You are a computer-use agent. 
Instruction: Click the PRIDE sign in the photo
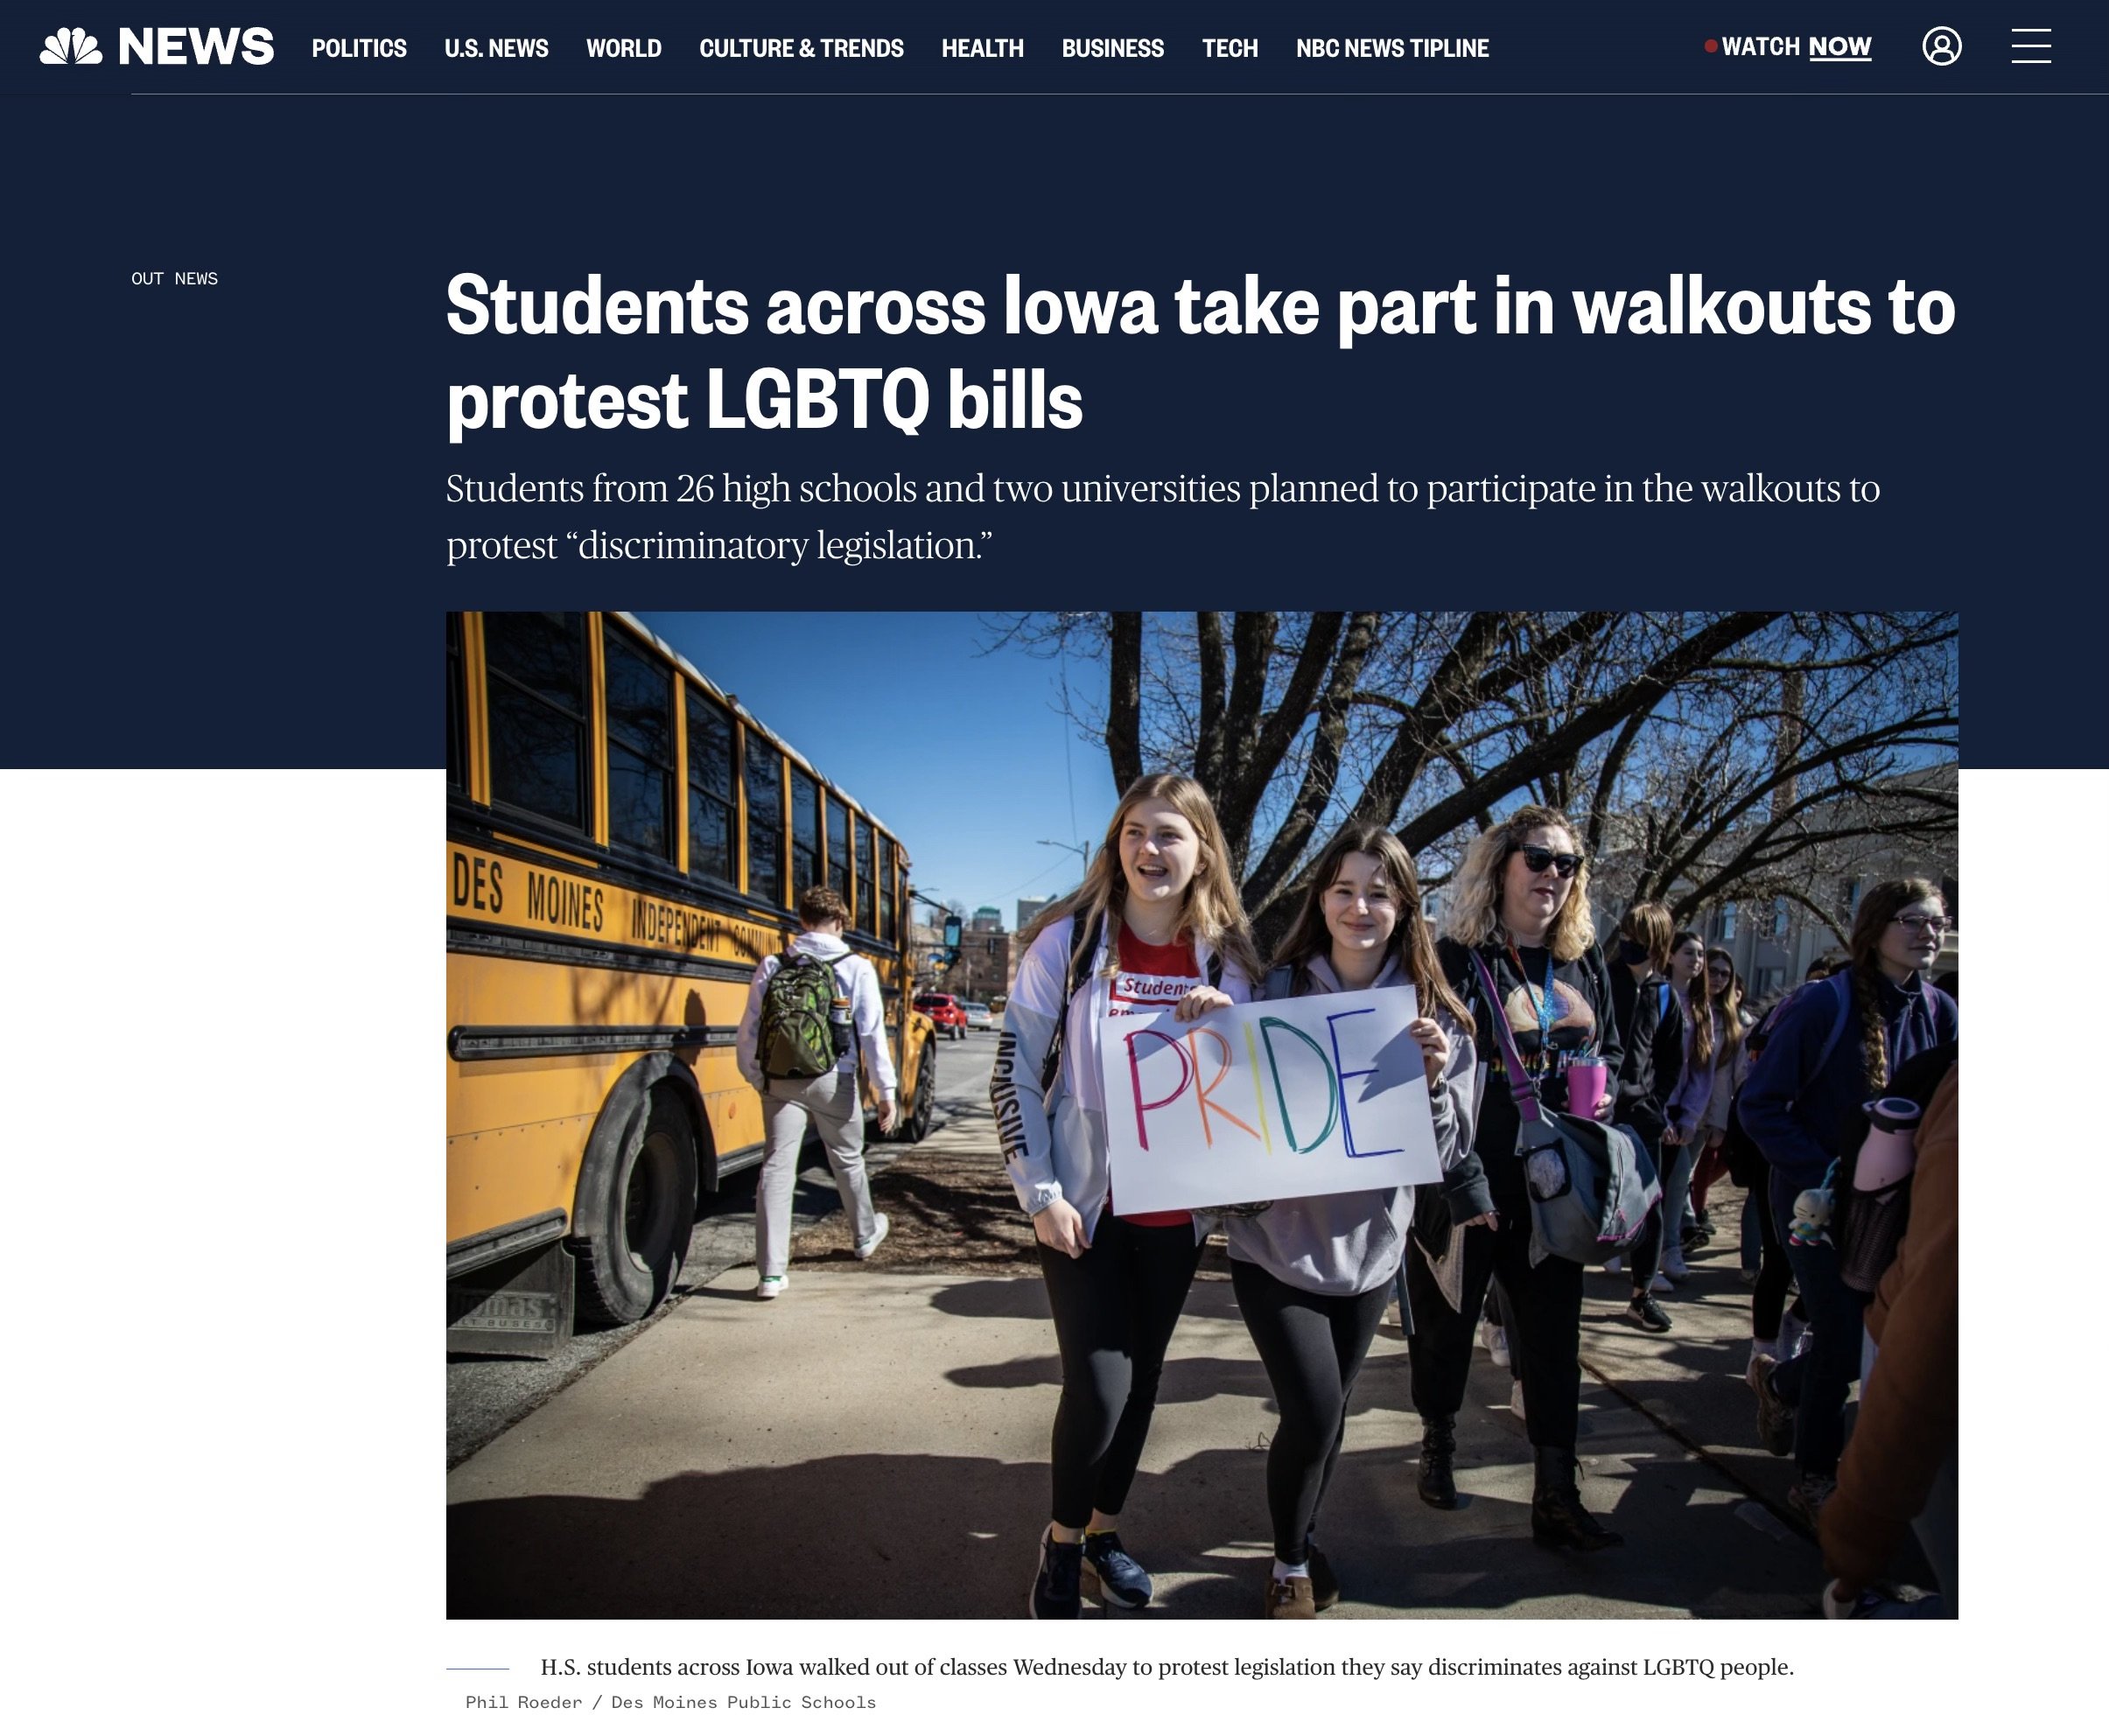click(1268, 1098)
